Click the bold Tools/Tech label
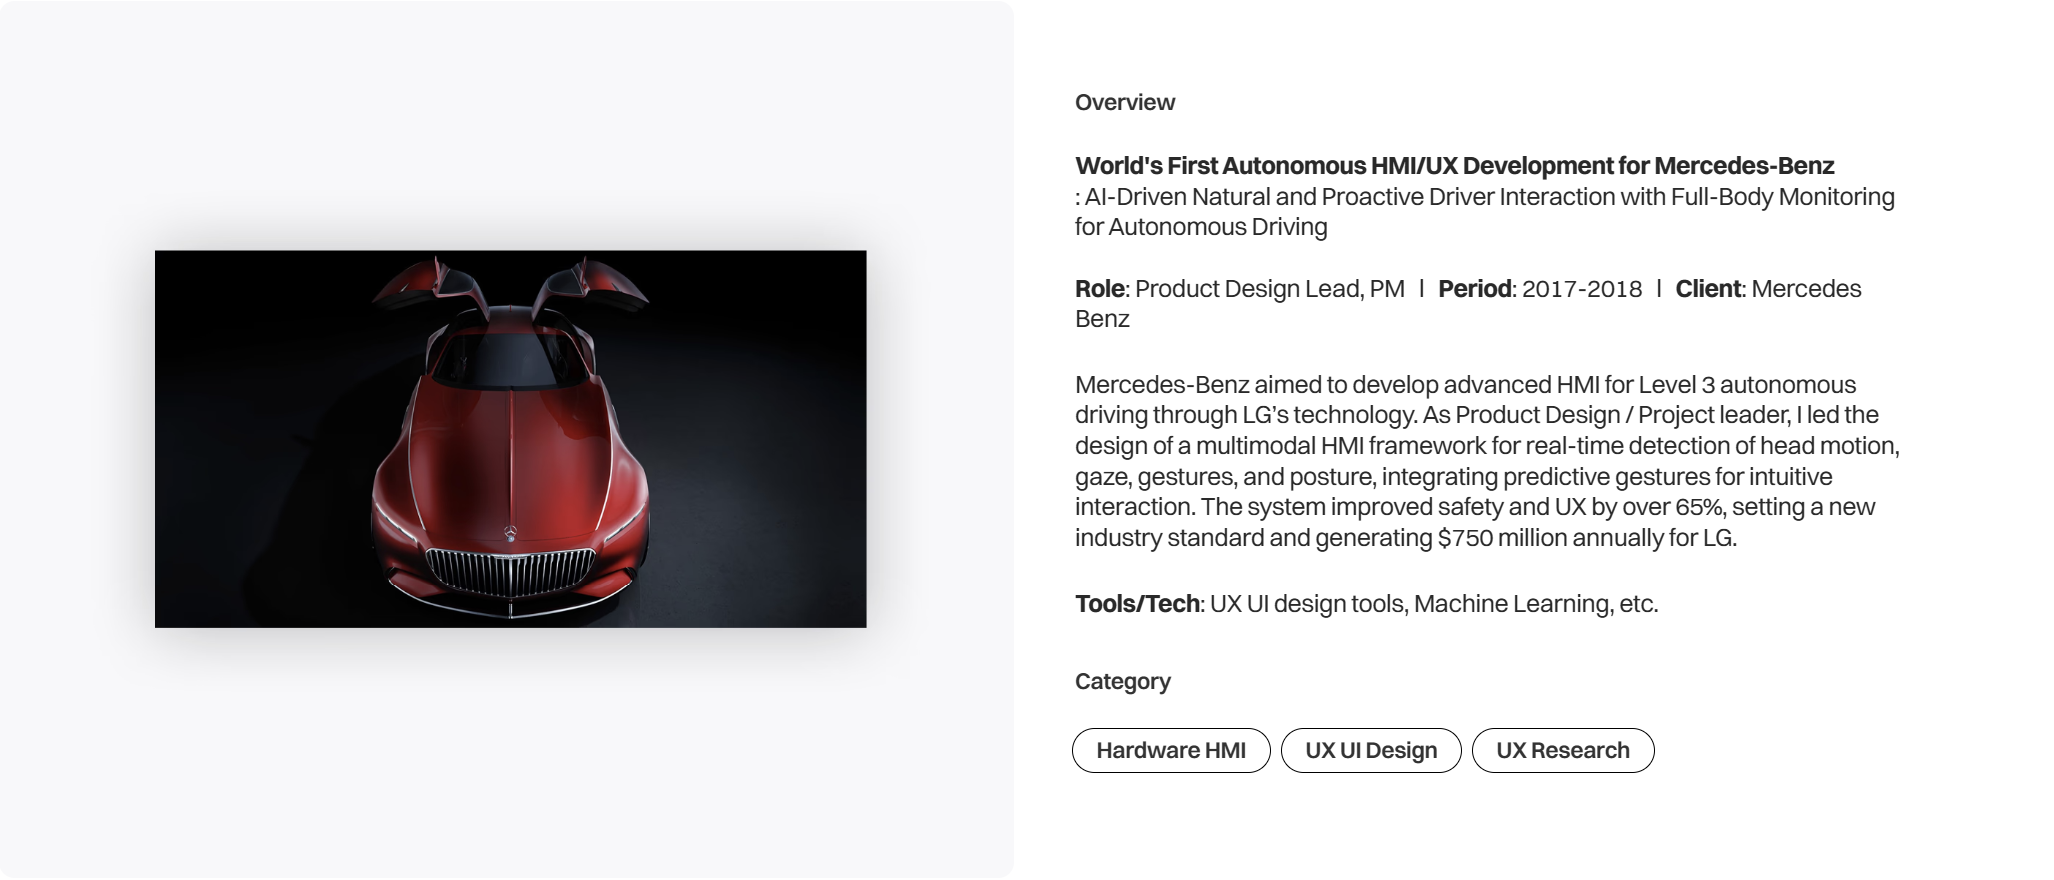The height and width of the screenshot is (880, 2054). pos(1137,604)
